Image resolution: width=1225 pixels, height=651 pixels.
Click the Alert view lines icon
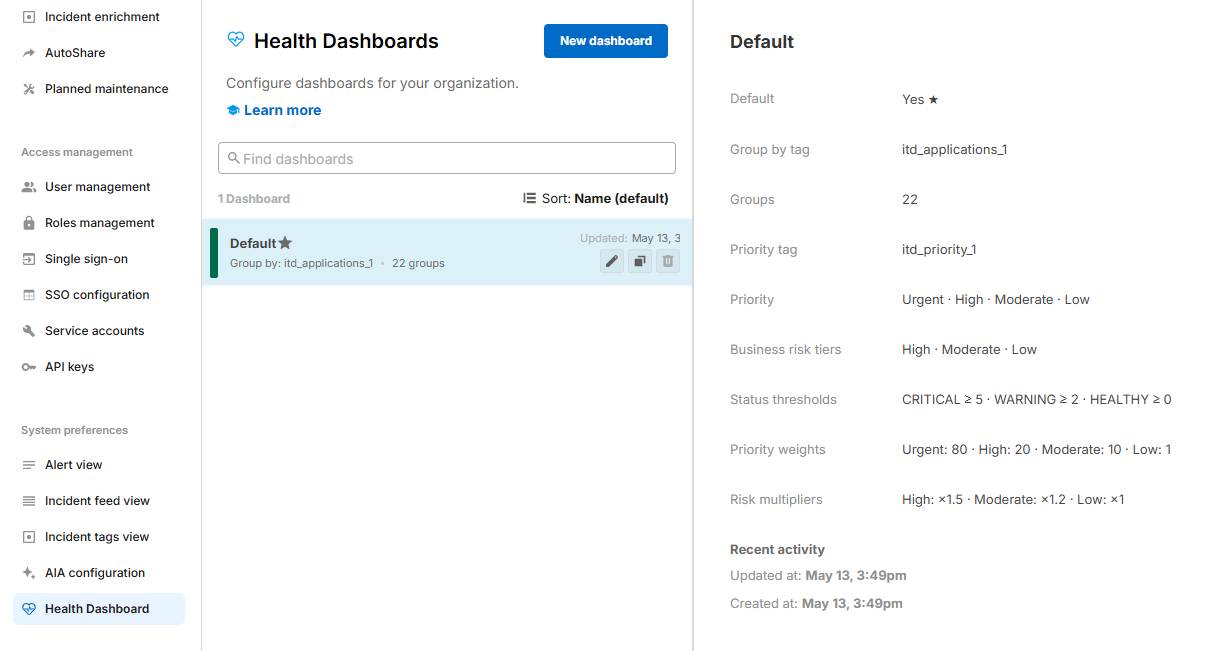coord(29,465)
